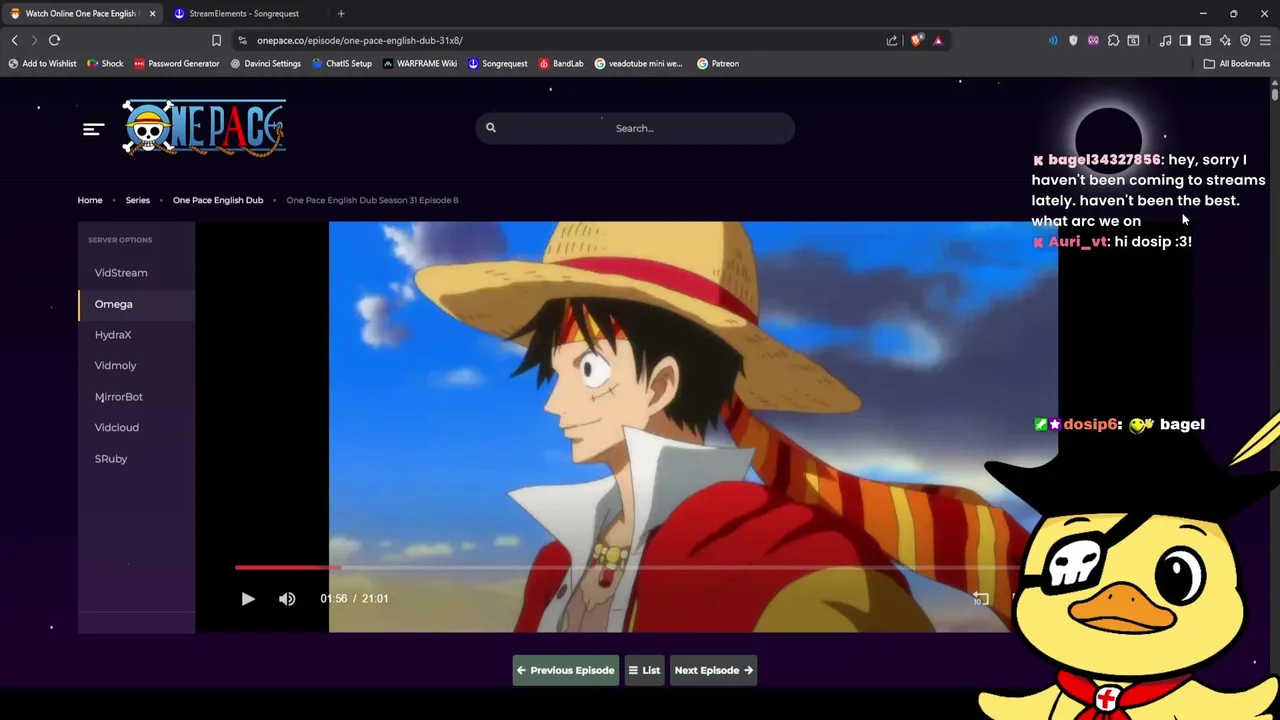
Task: Click the blue sound waves extension icon
Action: coord(1053,40)
